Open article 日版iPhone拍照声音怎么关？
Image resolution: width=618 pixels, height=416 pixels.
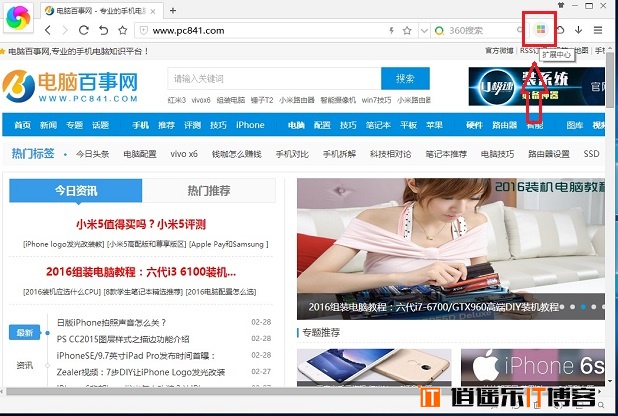click(x=112, y=323)
